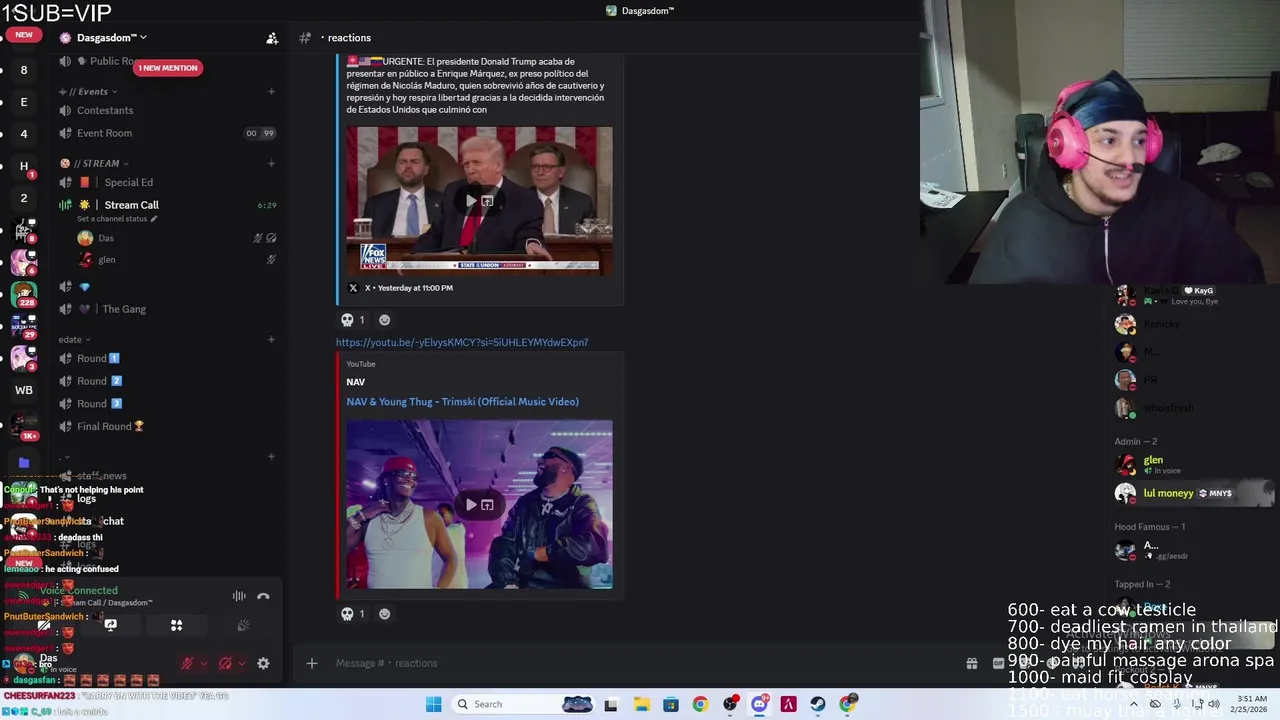Add a channel to the Events category

pyautogui.click(x=271, y=92)
